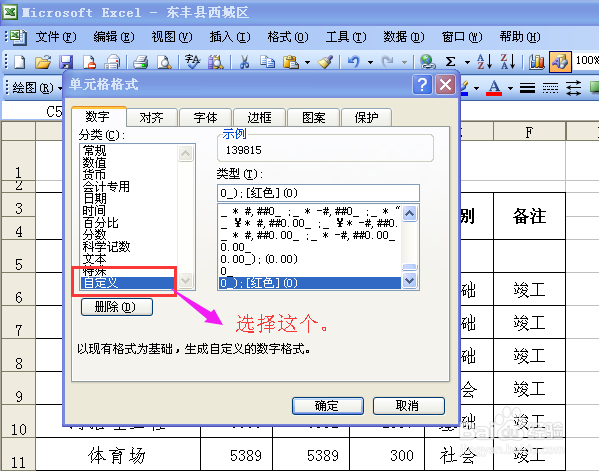
Task: Open the 100% zoom combo box
Action: [x=587, y=60]
